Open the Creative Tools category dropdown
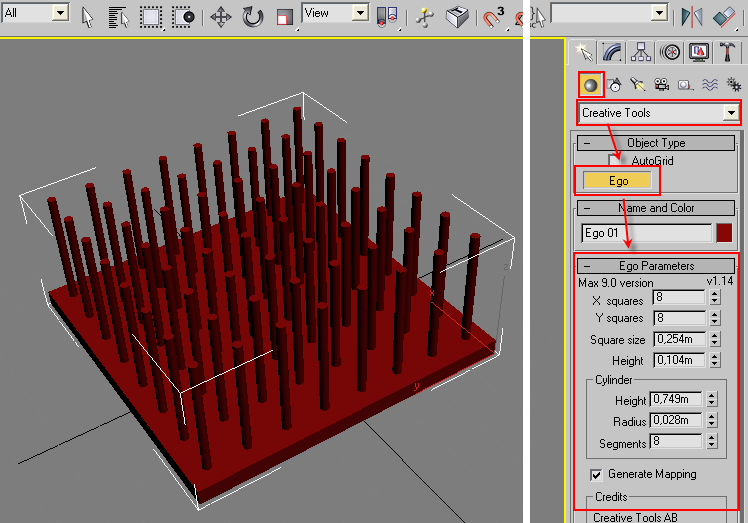Viewport: 748px width, 523px height. pyautogui.click(x=659, y=113)
